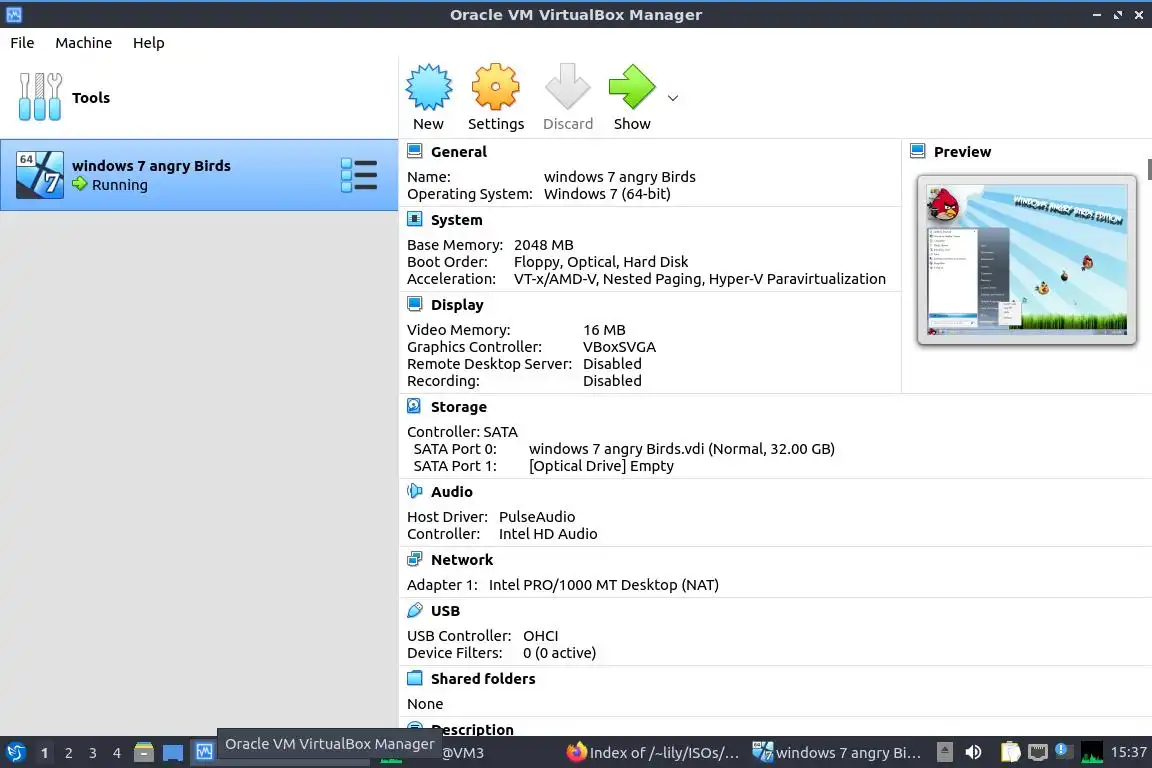Click the 'PulseAudio' host driver value
Screen dimensions: 1152x768
[x=537, y=517]
